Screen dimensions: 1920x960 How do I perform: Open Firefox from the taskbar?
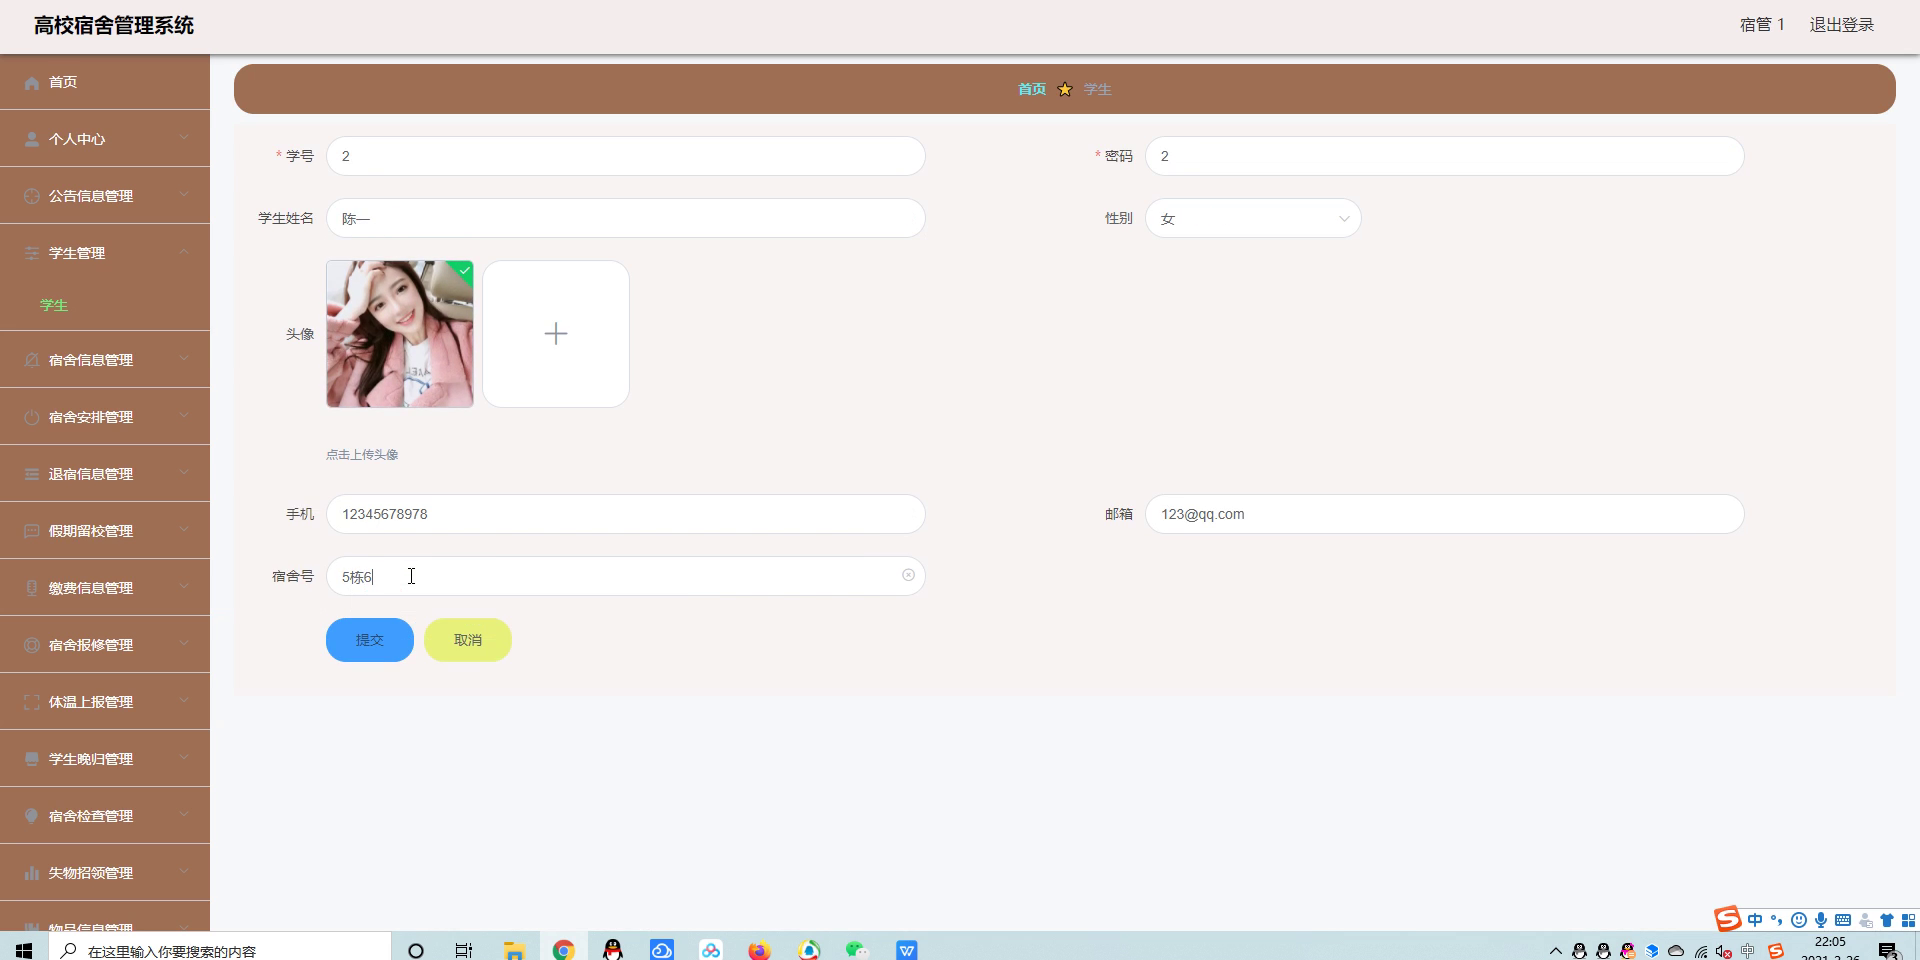pos(760,950)
